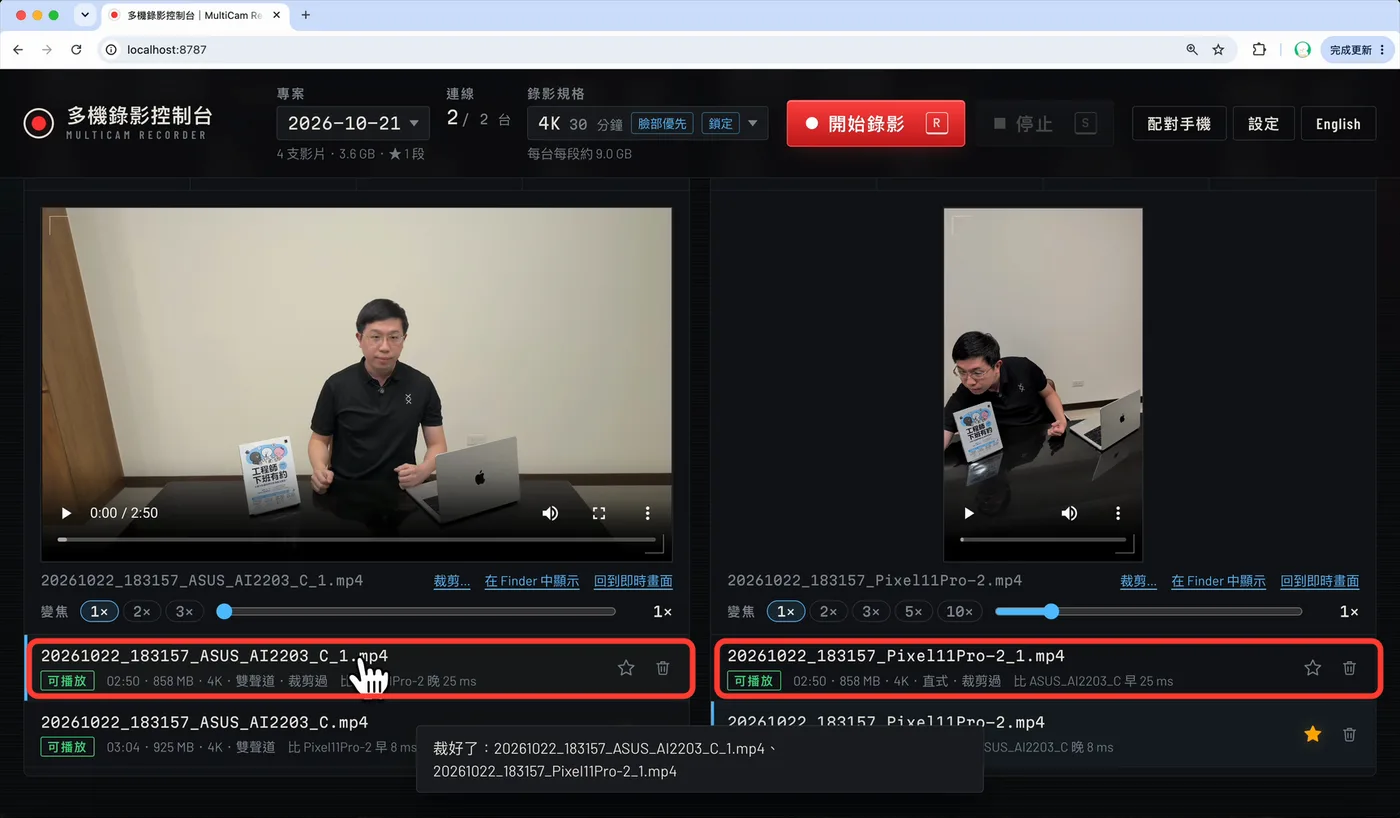The height and width of the screenshot is (818, 1400).
Task: Click the red Start Recording button
Action: [x=876, y=123]
